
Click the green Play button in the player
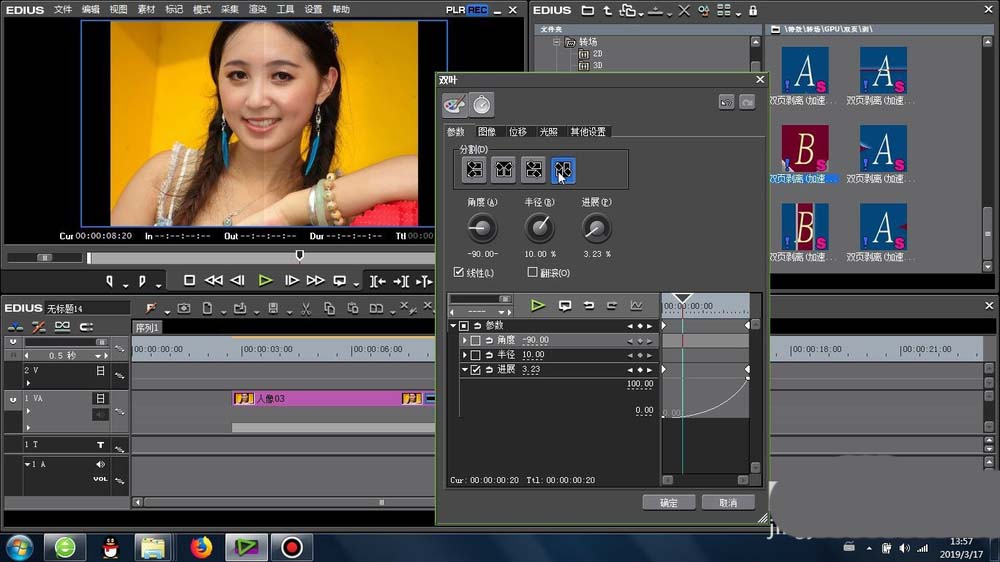pyautogui.click(x=265, y=280)
